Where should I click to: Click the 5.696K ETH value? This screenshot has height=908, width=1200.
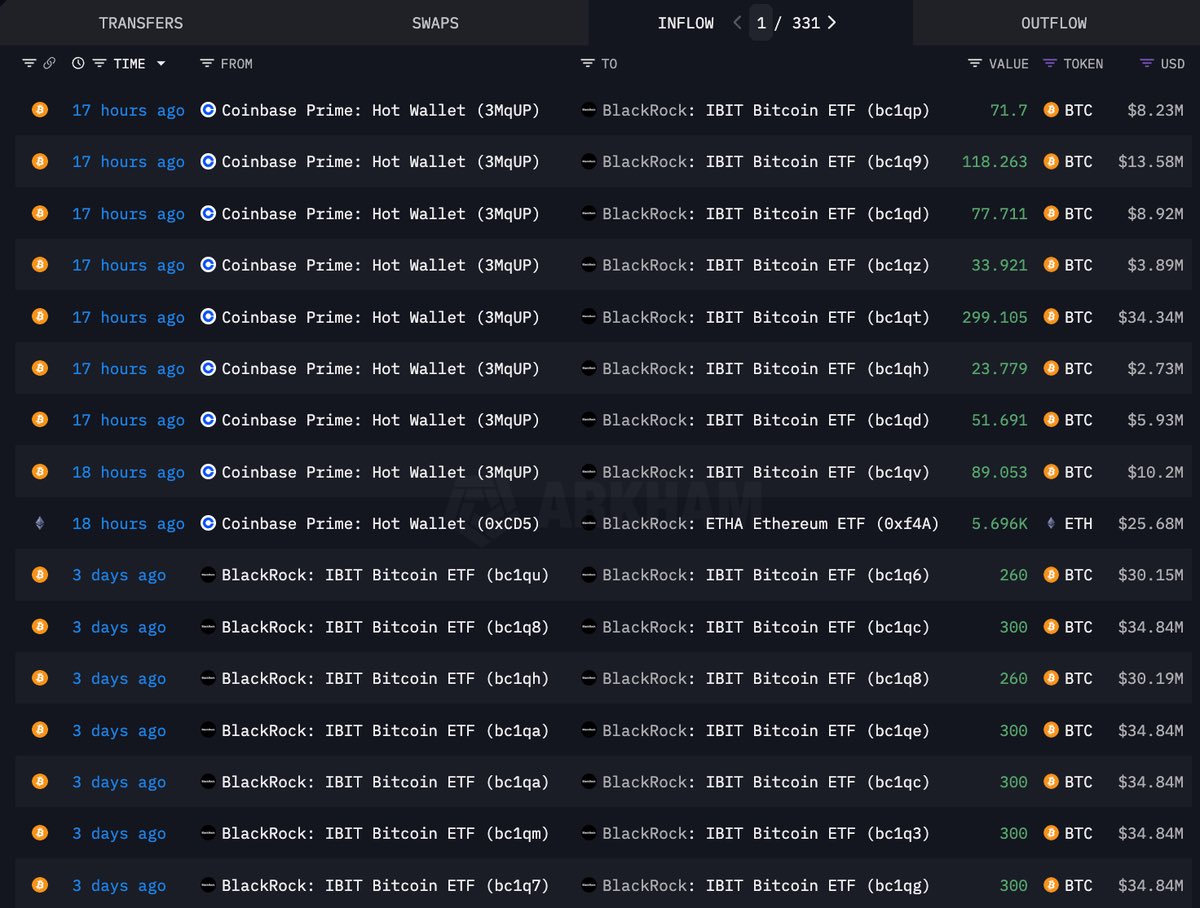[999, 523]
